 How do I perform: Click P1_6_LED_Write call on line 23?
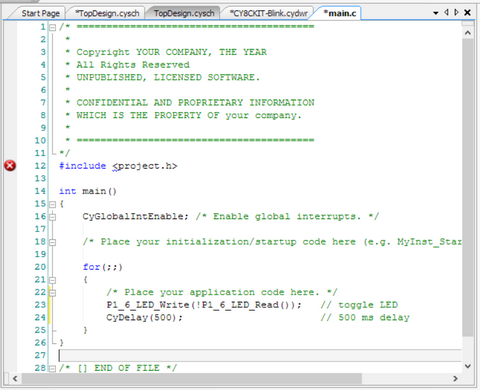(x=204, y=305)
